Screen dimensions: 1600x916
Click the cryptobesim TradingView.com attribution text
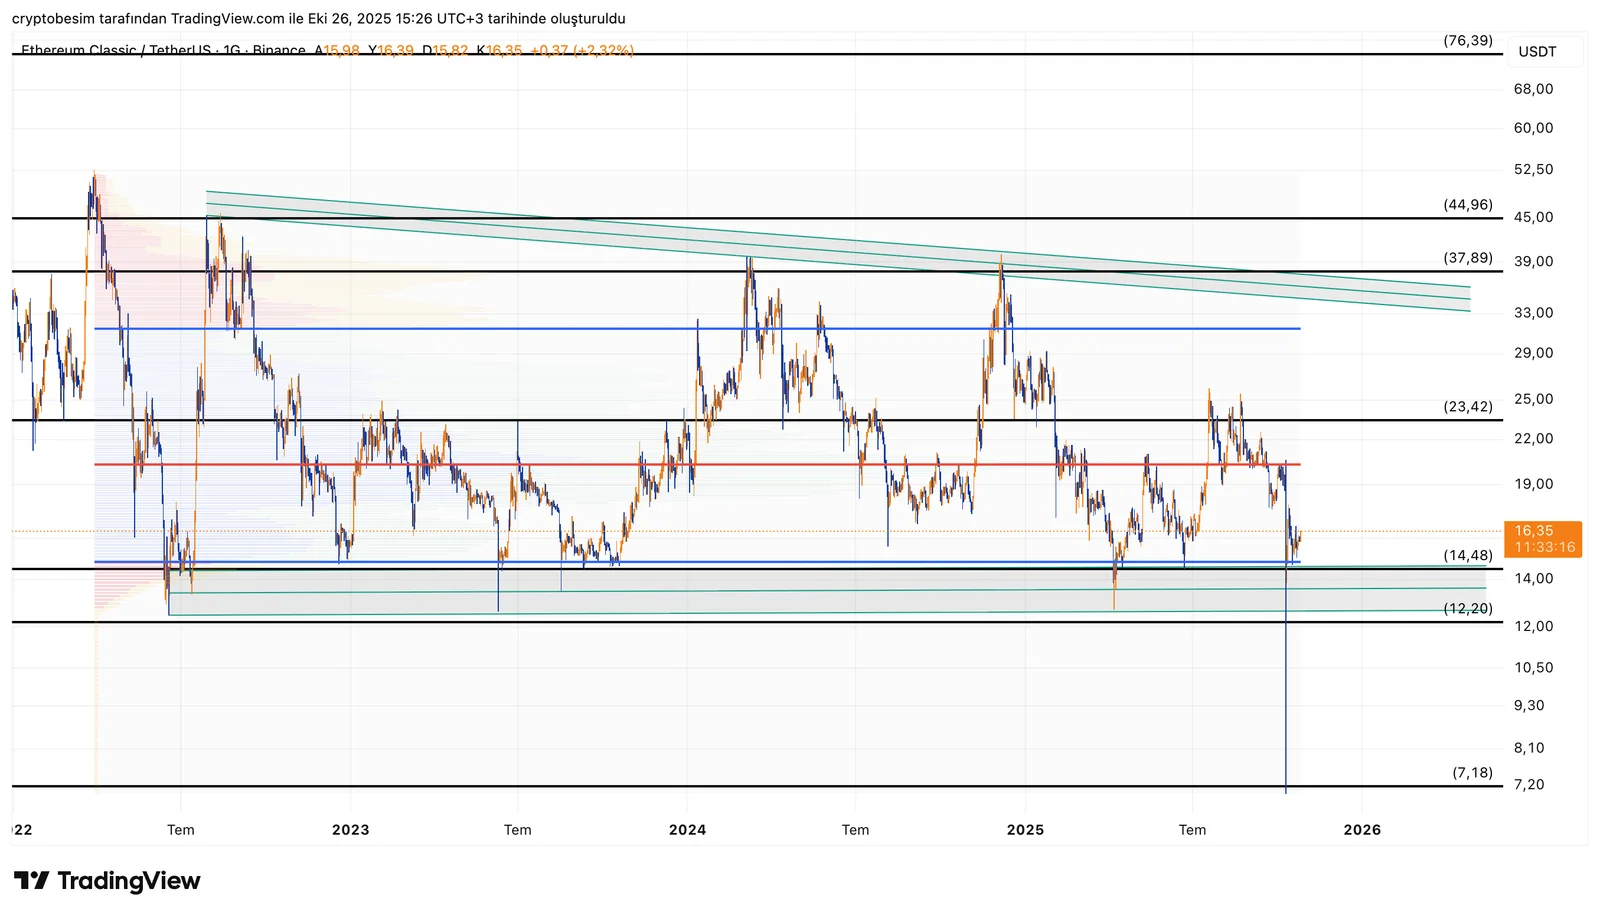pos(318,19)
